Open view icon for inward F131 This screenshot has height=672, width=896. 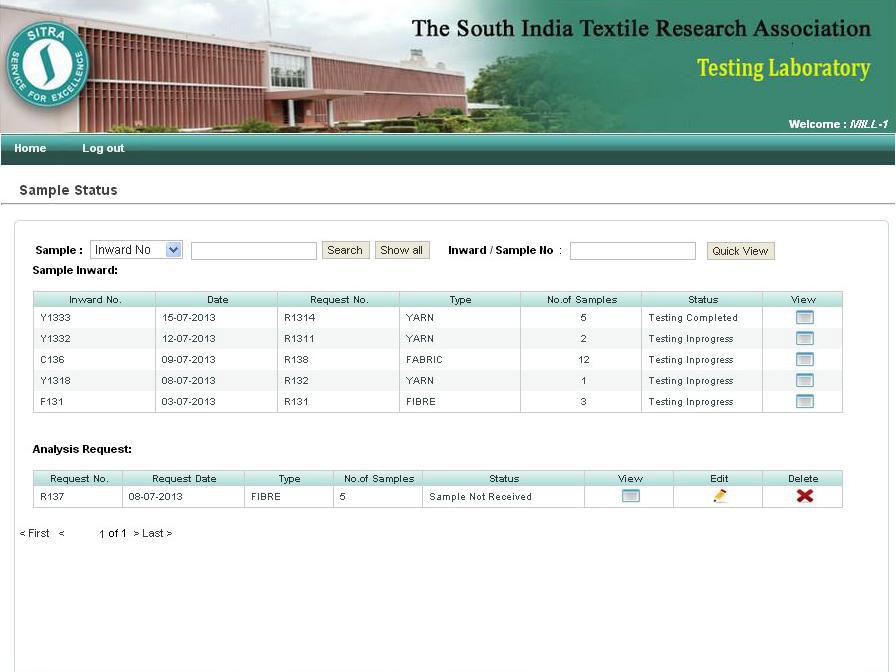point(804,401)
